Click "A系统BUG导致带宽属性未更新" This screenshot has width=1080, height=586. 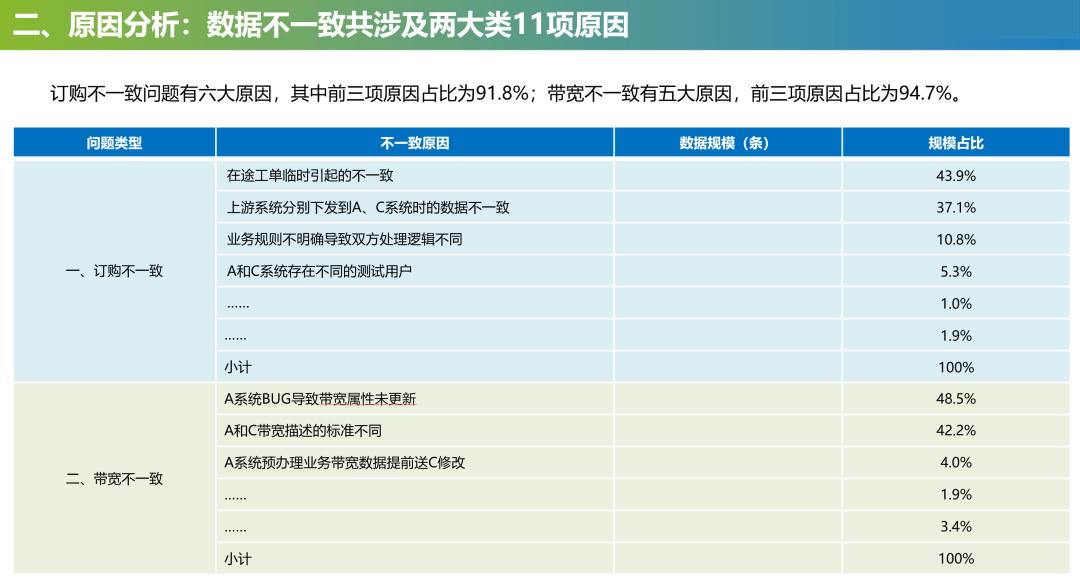(320, 399)
